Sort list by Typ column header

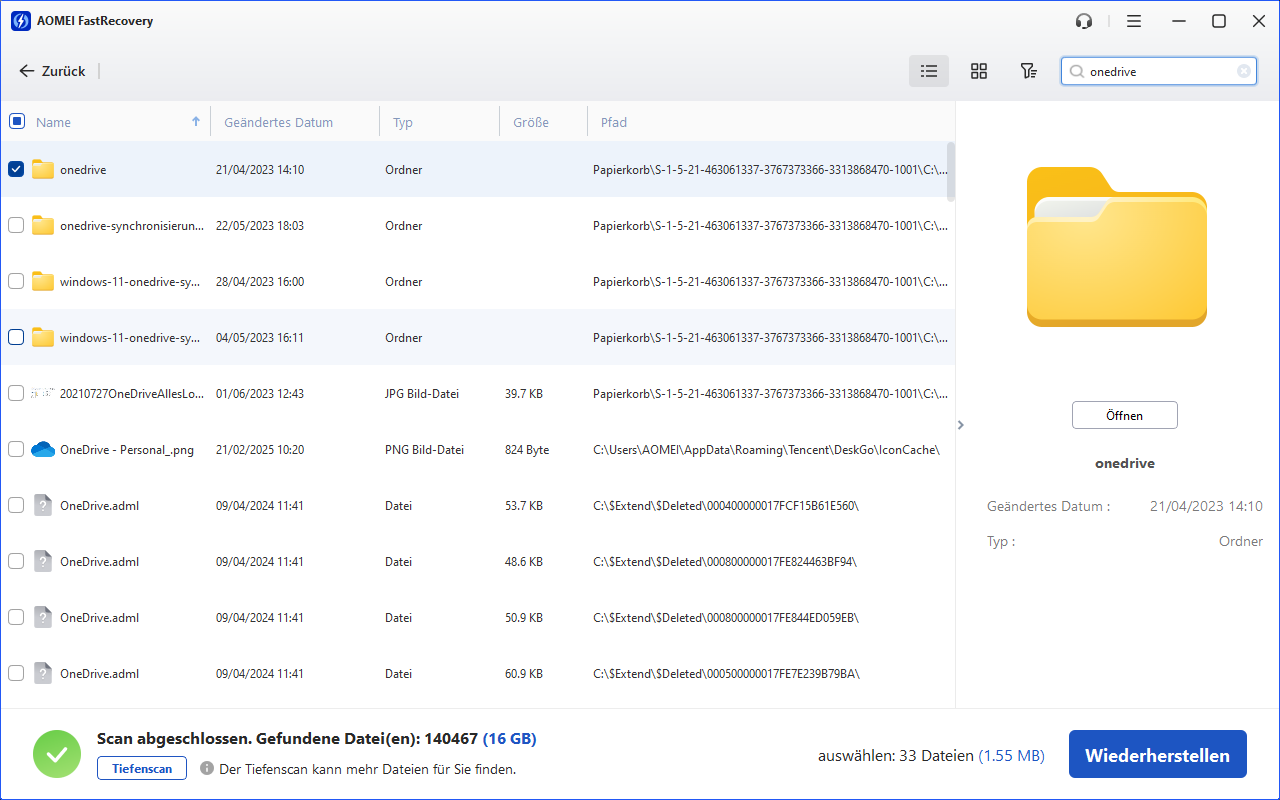point(403,122)
